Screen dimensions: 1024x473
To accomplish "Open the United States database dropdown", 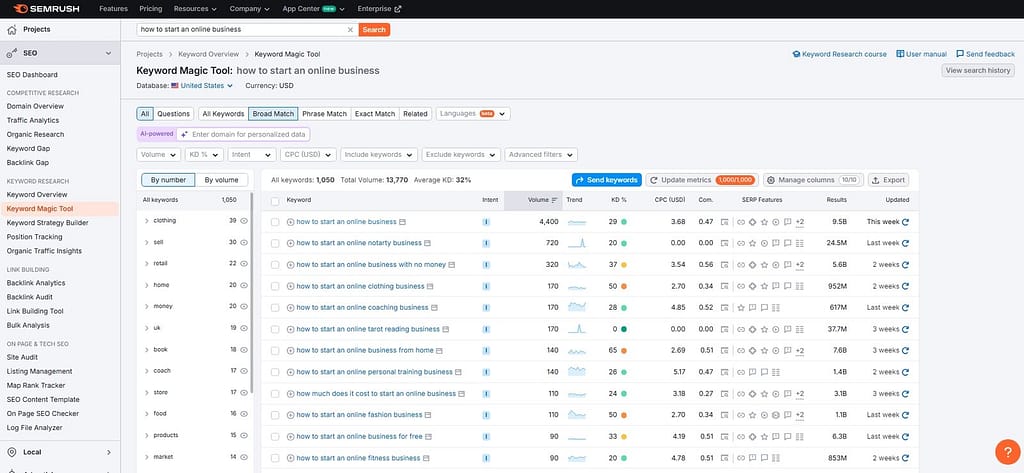I will [x=202, y=86].
